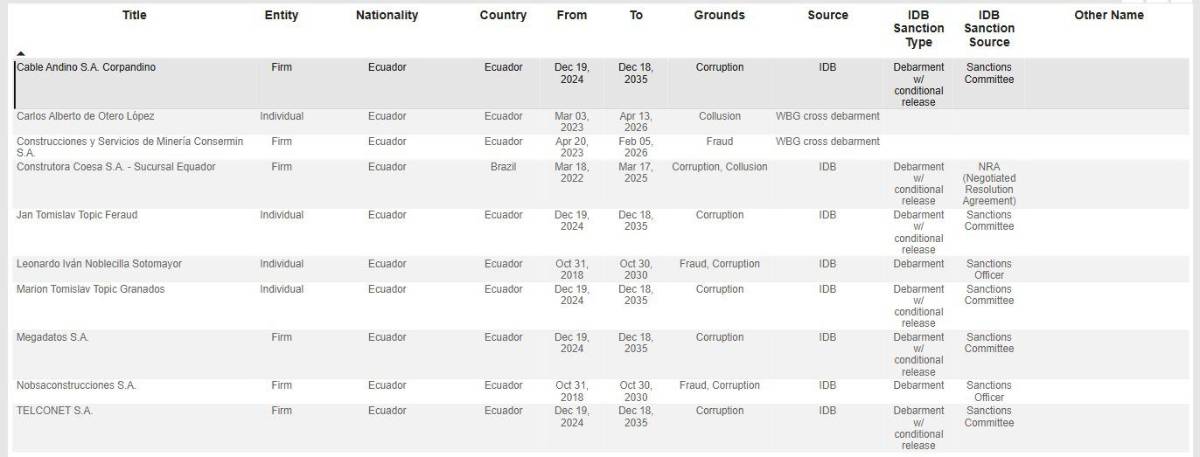
Task: Click the Nationality column header
Action: (x=387, y=16)
